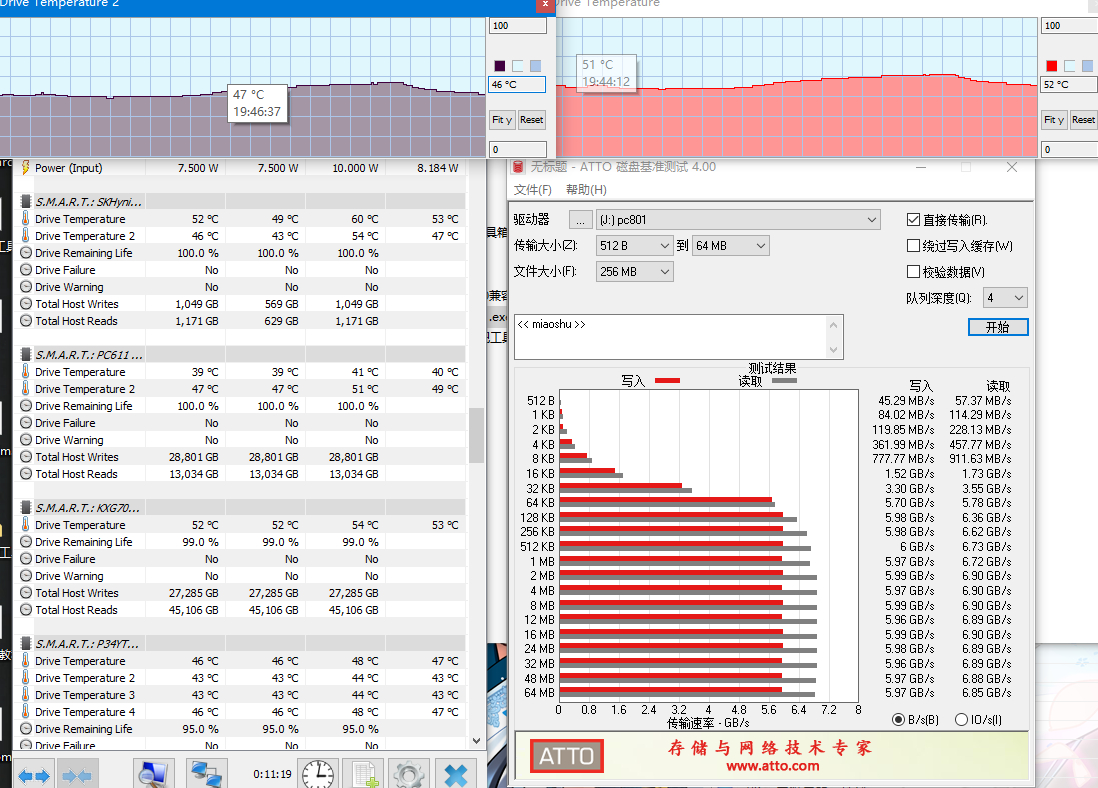Click the clock icon beside elapsed time
This screenshot has width=1098, height=788.
[318, 774]
